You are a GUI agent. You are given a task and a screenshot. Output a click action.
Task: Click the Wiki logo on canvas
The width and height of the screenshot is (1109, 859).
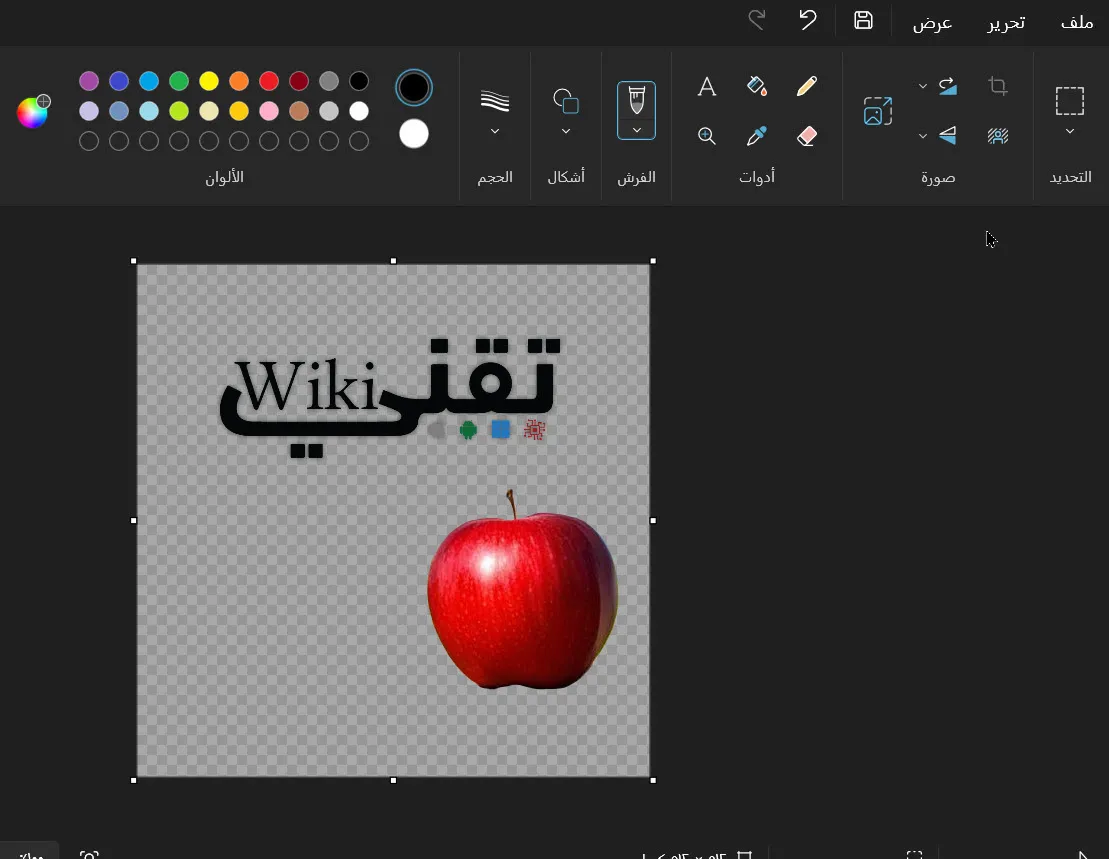tap(390, 398)
